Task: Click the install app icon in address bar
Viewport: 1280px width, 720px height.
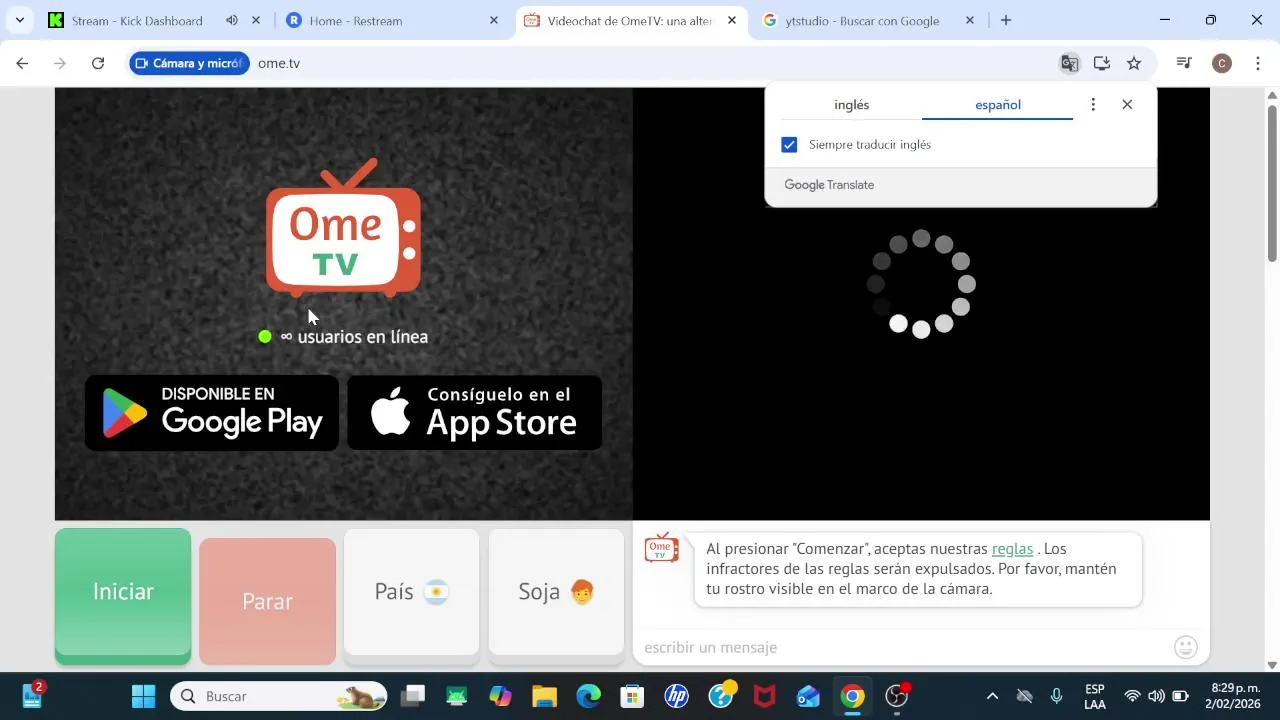Action: tap(1102, 63)
